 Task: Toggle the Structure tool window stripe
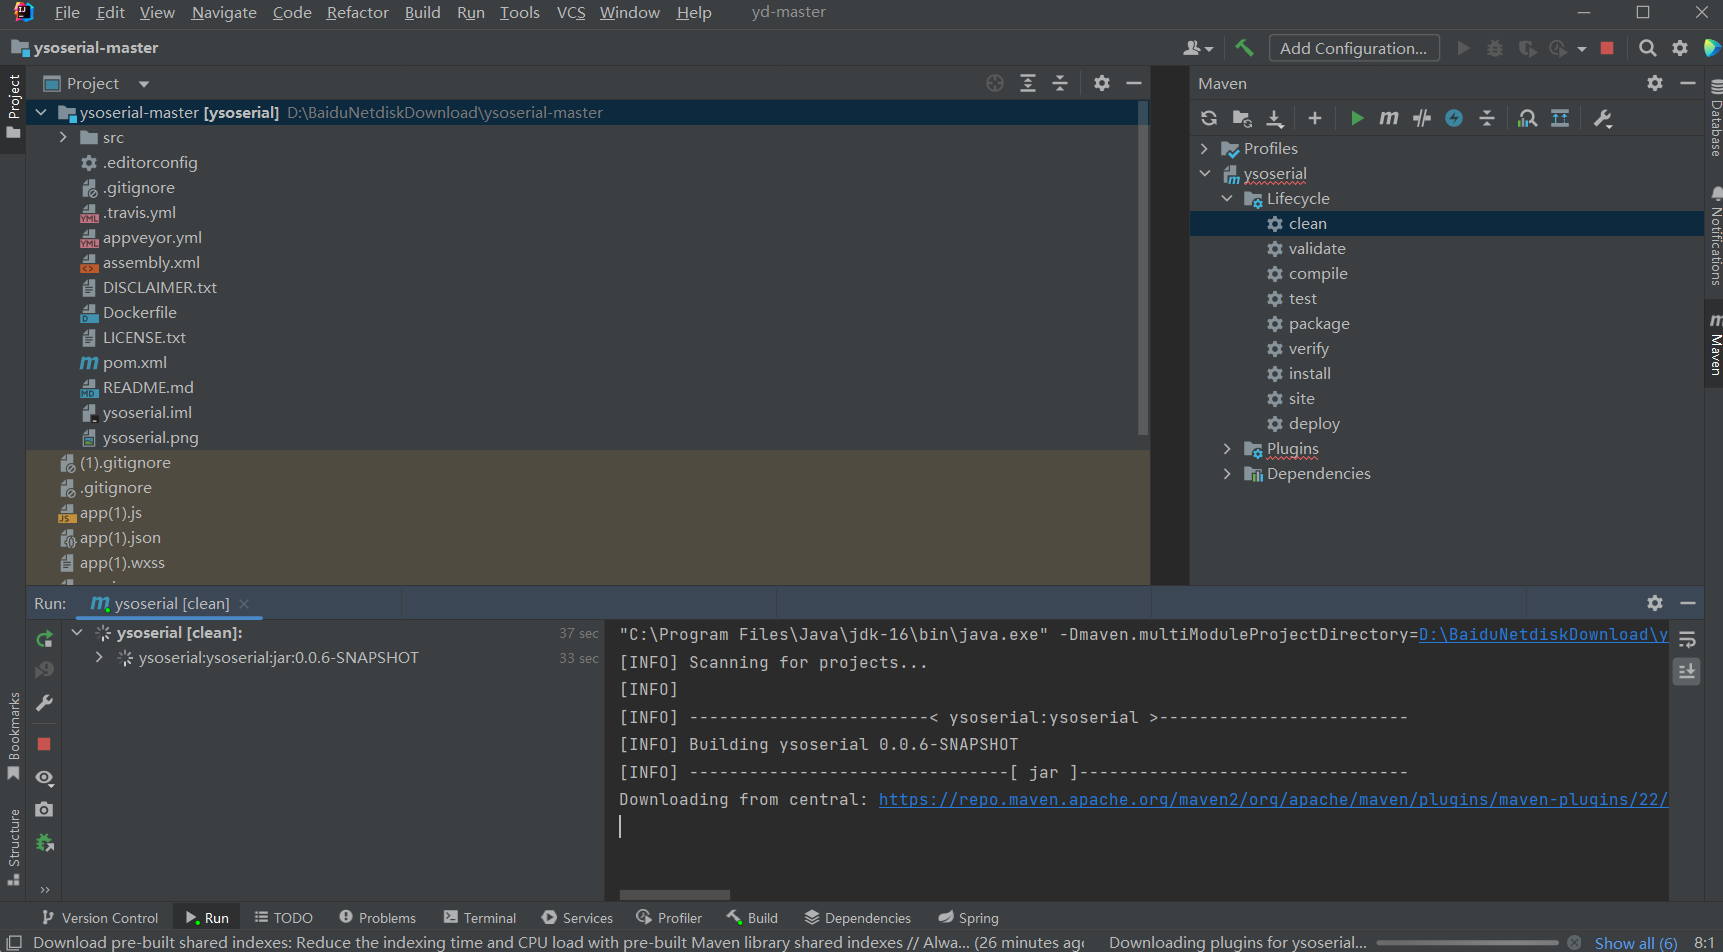point(13,848)
